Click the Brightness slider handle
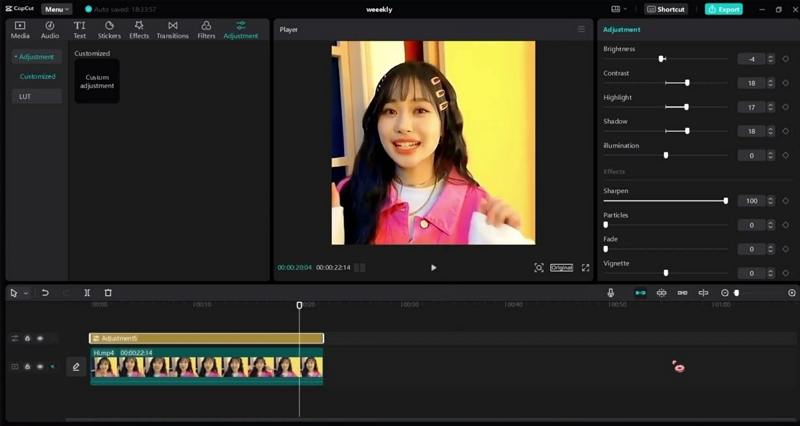Image resolution: width=800 pixels, height=426 pixels. (661, 59)
